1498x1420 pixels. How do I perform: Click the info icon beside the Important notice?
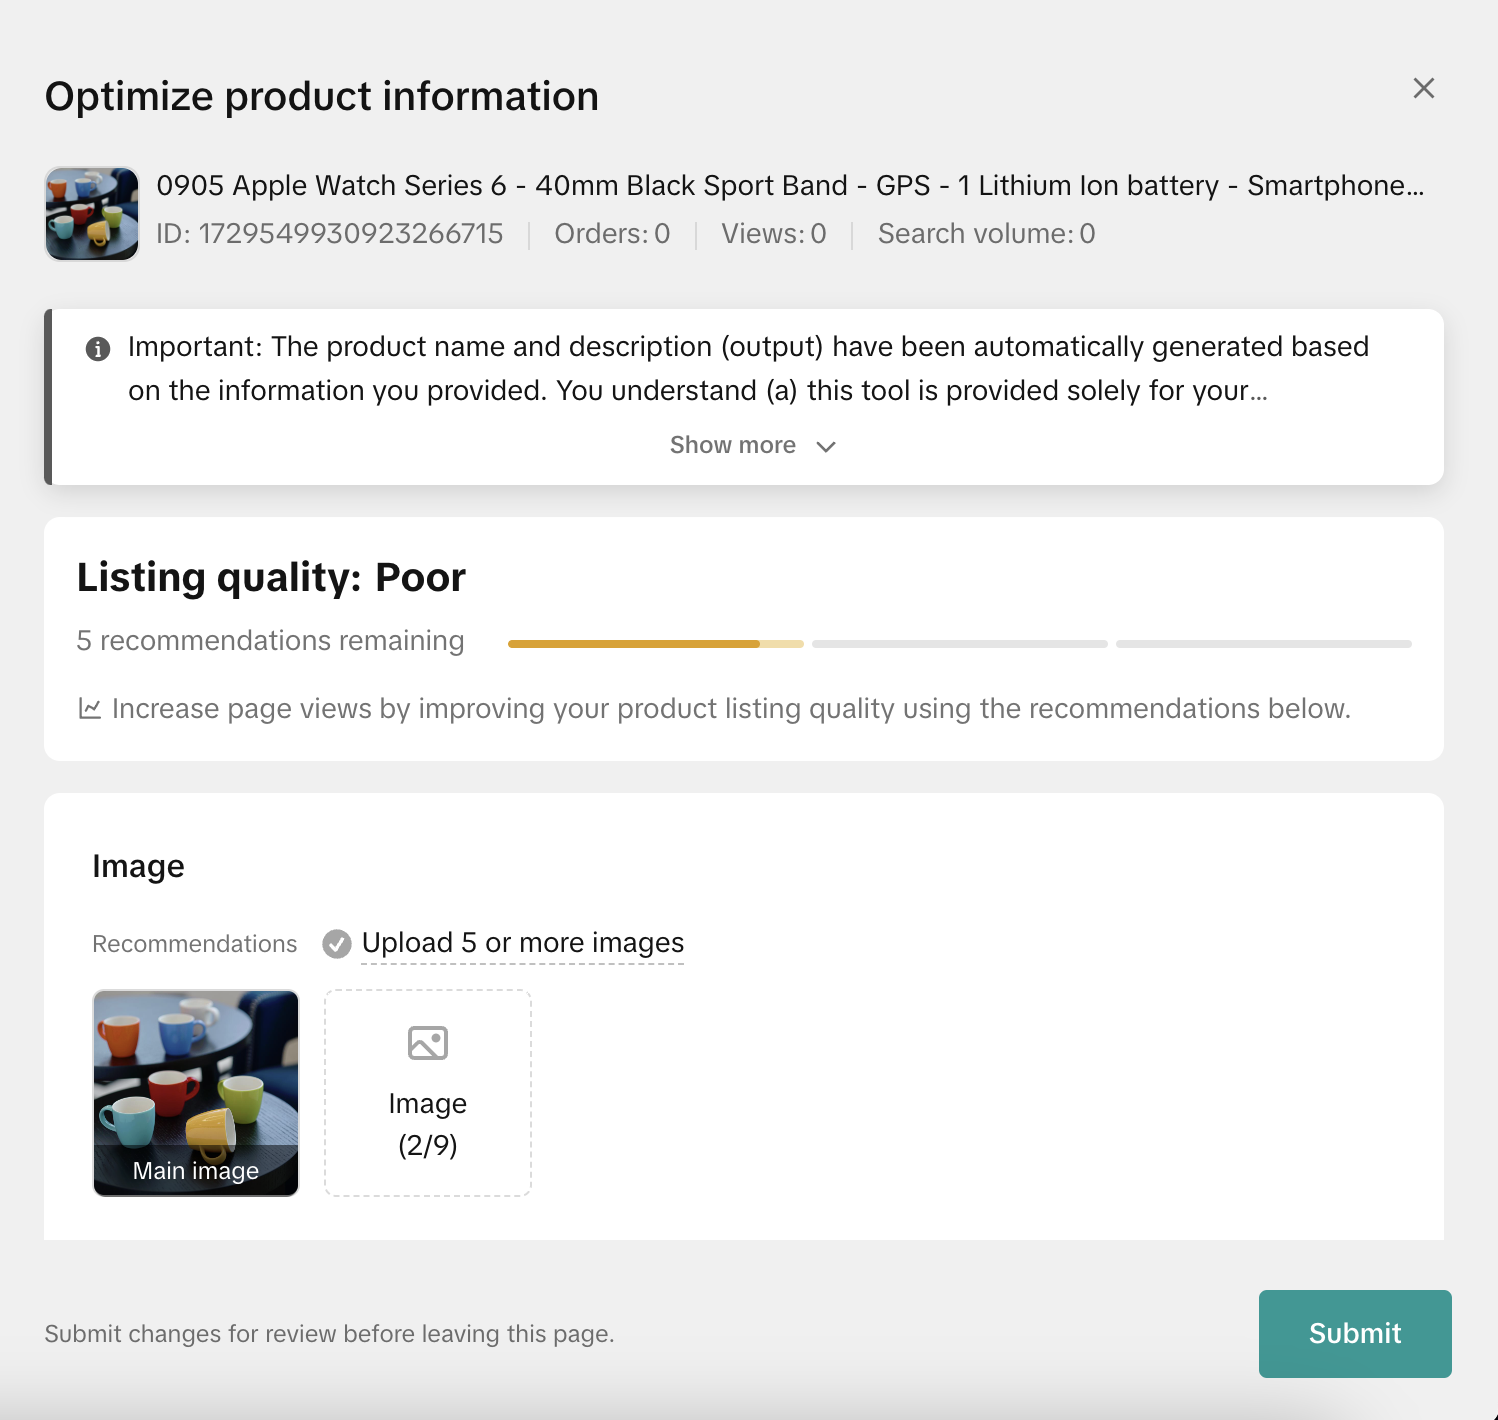tap(98, 349)
